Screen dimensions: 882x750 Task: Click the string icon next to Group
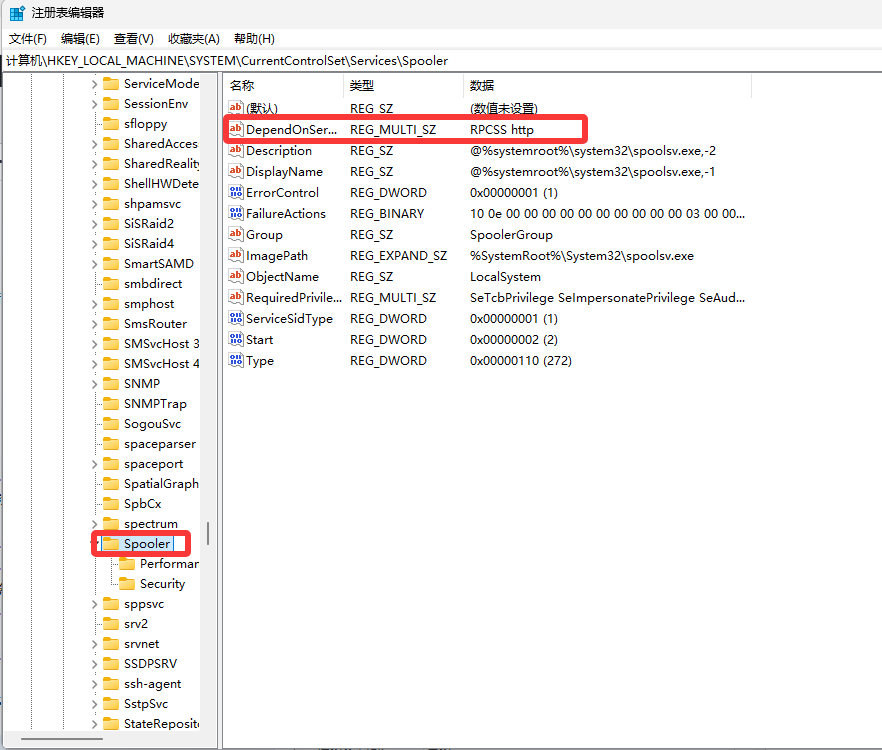(x=236, y=235)
